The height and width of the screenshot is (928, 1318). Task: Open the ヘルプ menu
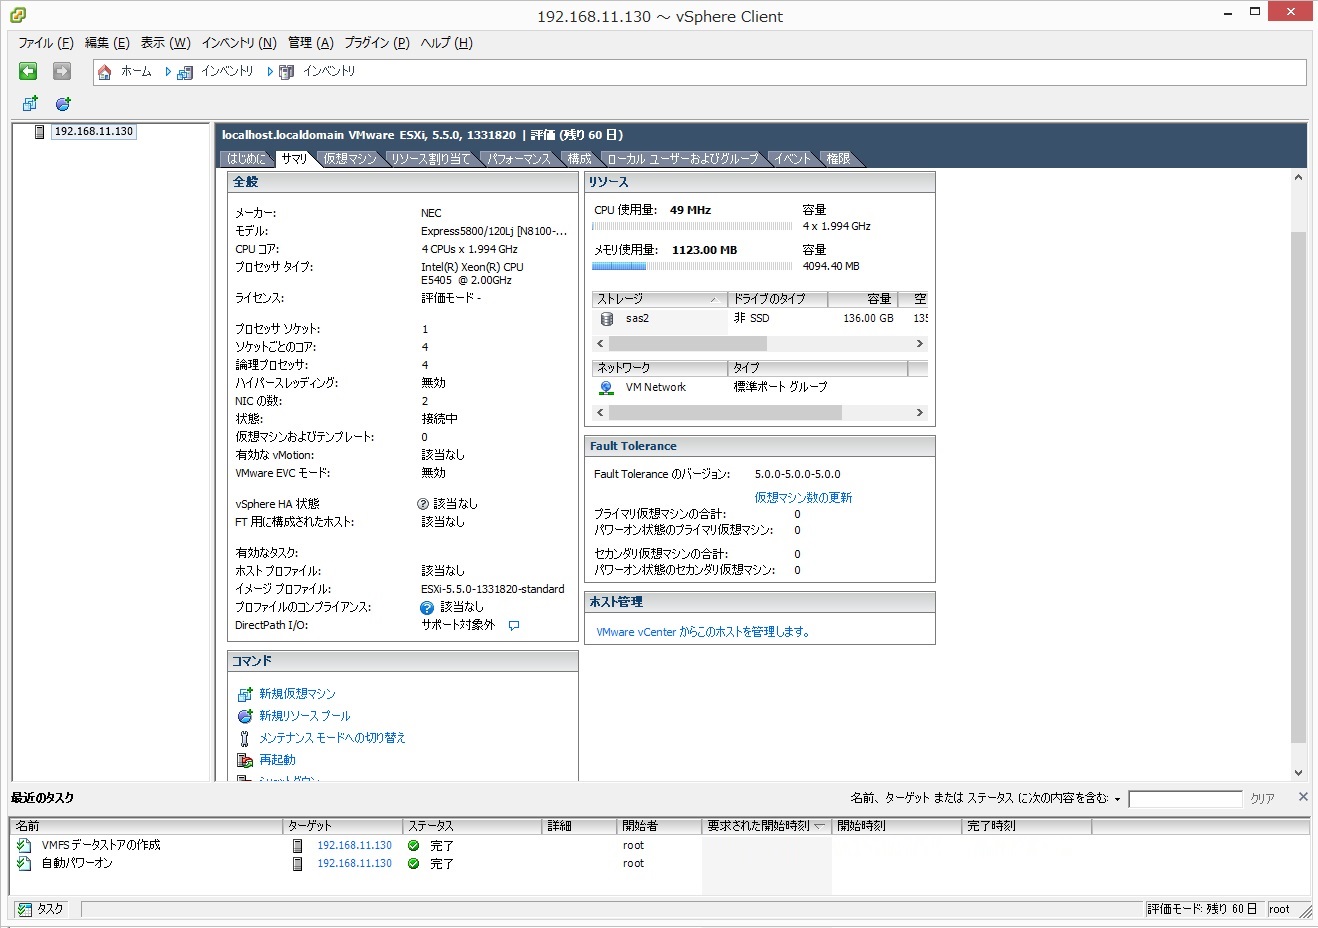click(446, 43)
